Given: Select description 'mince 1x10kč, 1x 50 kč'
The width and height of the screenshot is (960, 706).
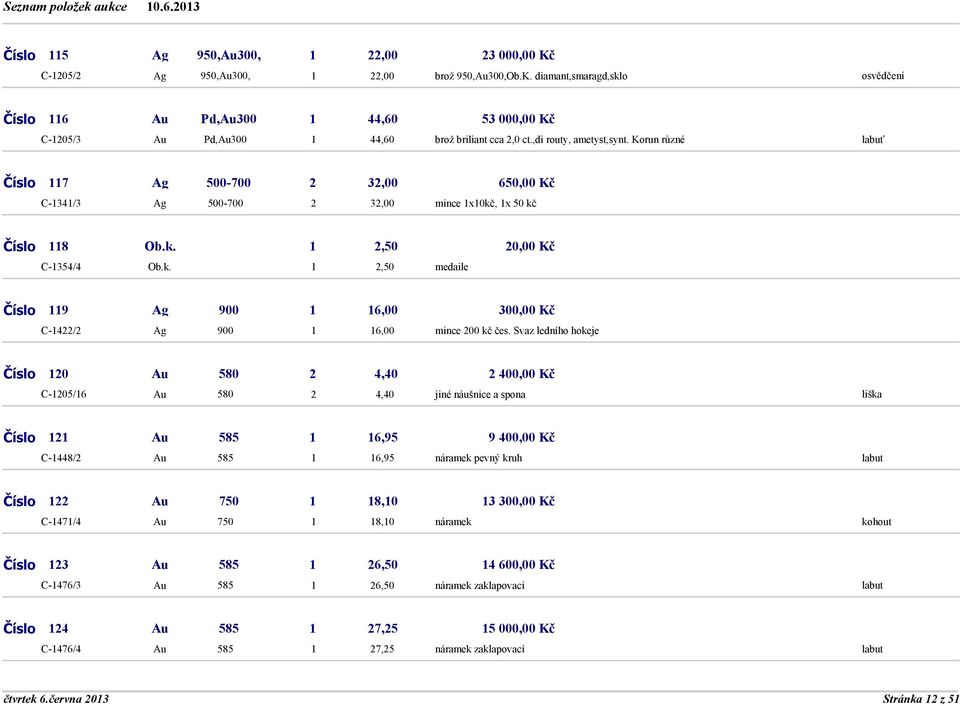Looking at the screenshot, I should 486,203.
